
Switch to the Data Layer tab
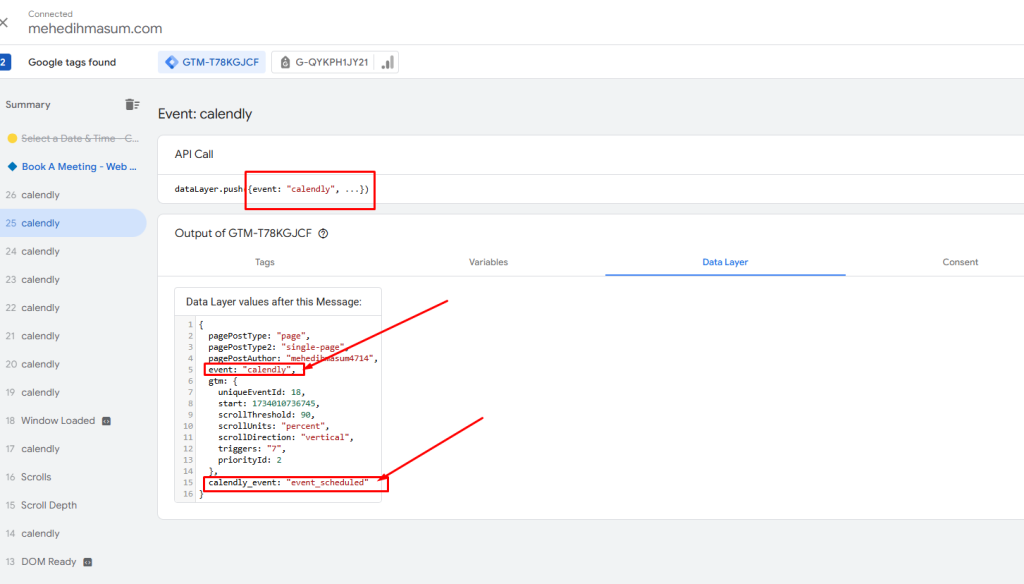(x=725, y=262)
